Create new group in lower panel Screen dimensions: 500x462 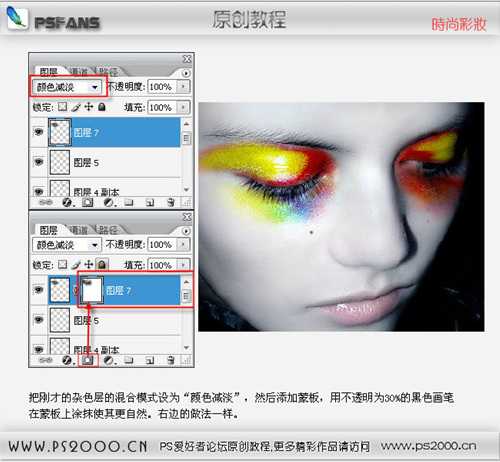(x=129, y=360)
